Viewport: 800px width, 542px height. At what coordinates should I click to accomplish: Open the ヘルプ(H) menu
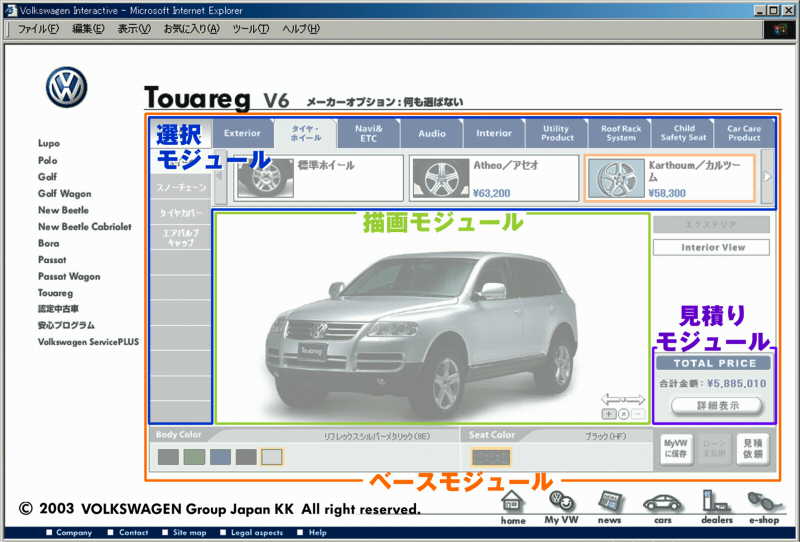coord(301,29)
